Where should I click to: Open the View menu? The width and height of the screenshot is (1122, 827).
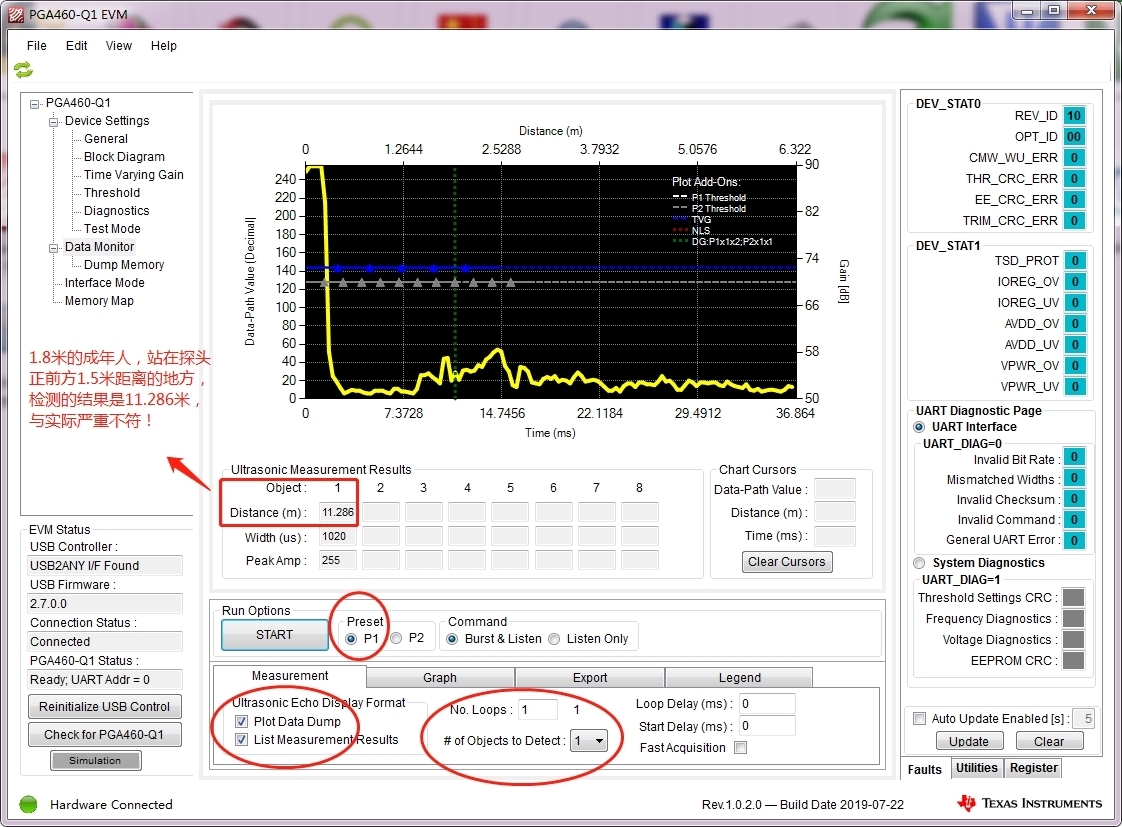coord(119,46)
